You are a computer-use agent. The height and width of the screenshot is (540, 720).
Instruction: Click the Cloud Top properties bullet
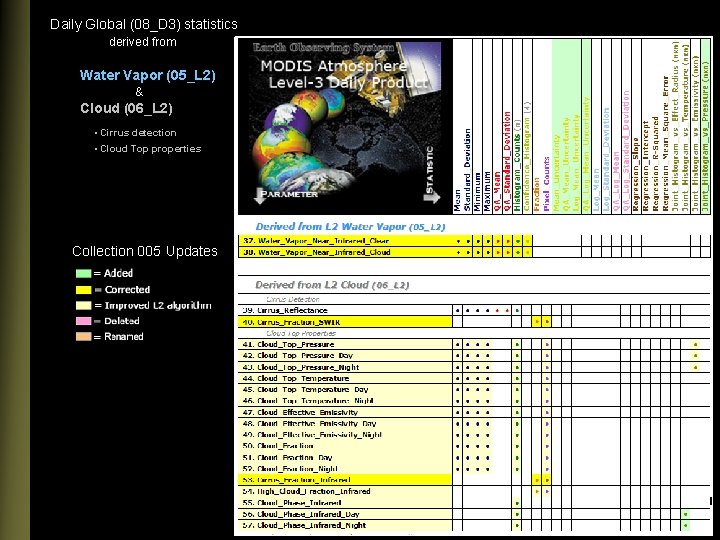coord(148,149)
